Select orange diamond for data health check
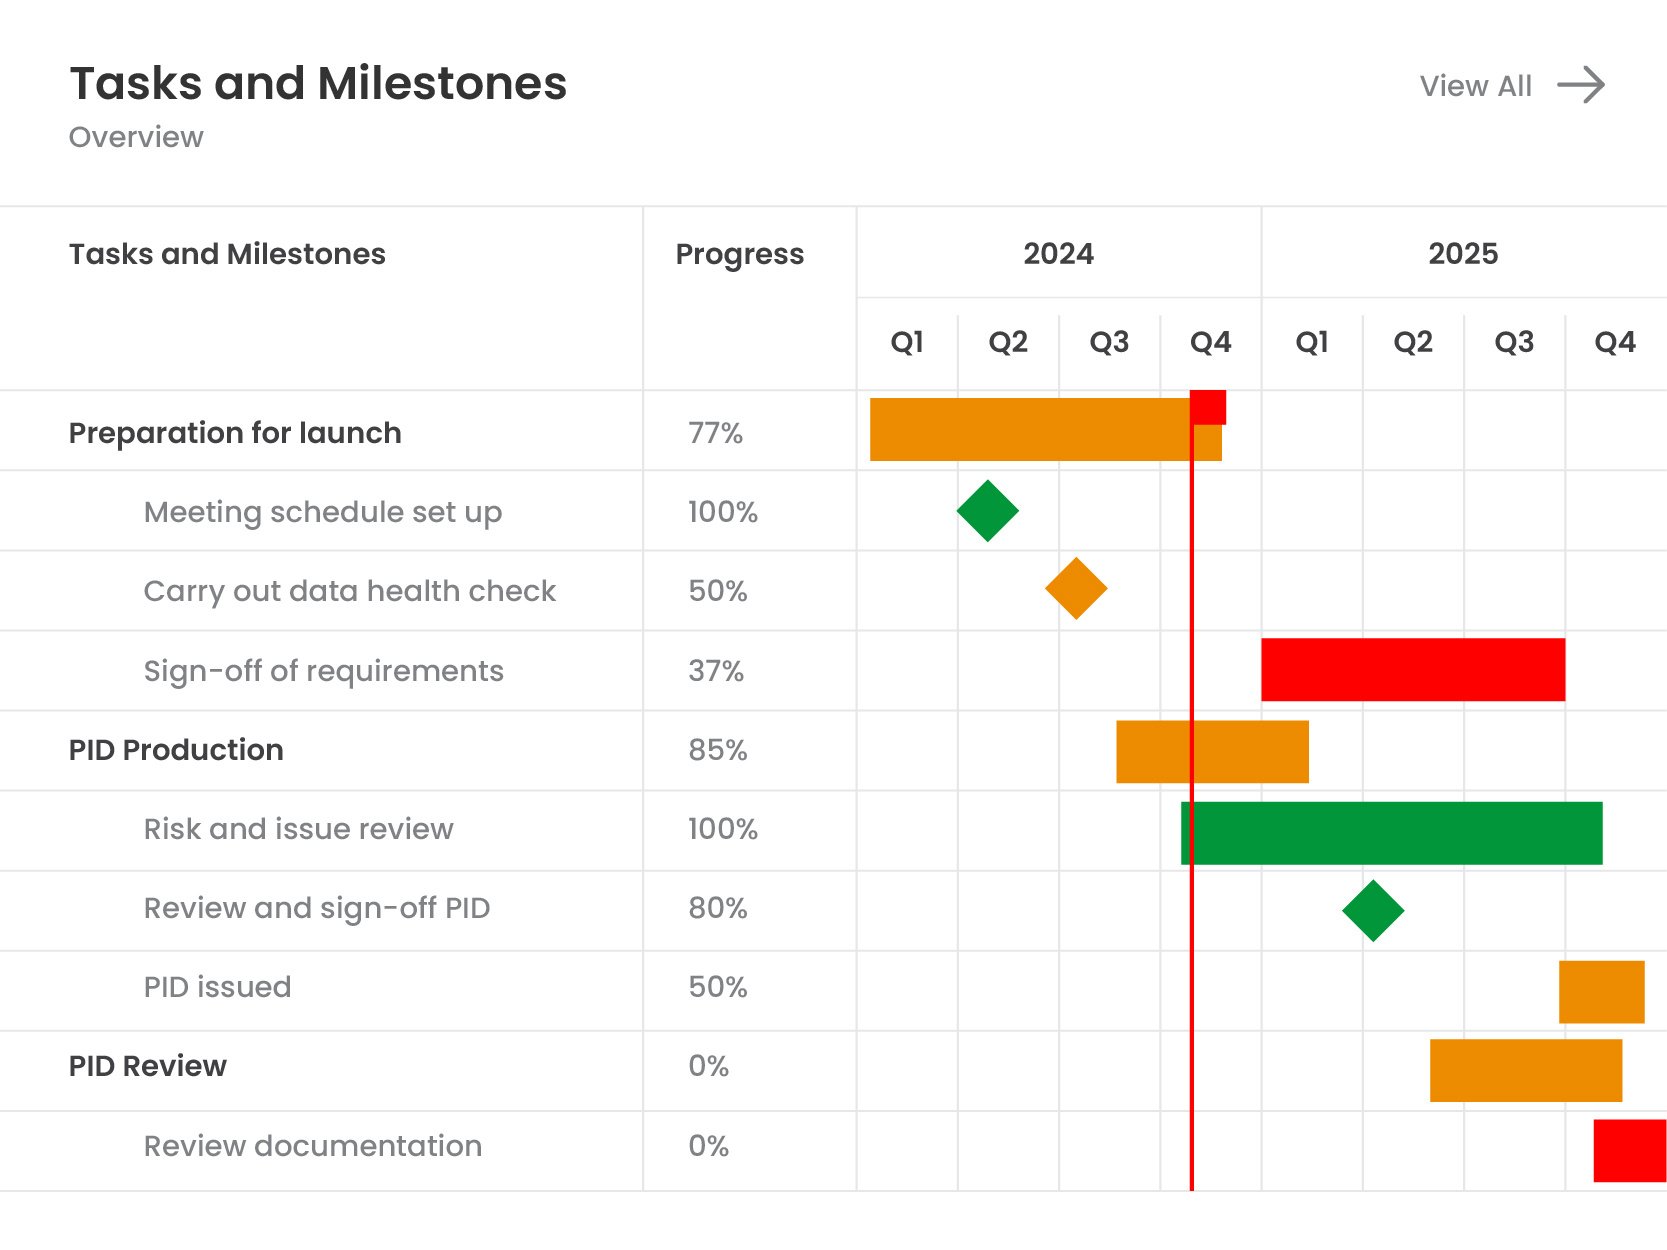 tap(1076, 589)
